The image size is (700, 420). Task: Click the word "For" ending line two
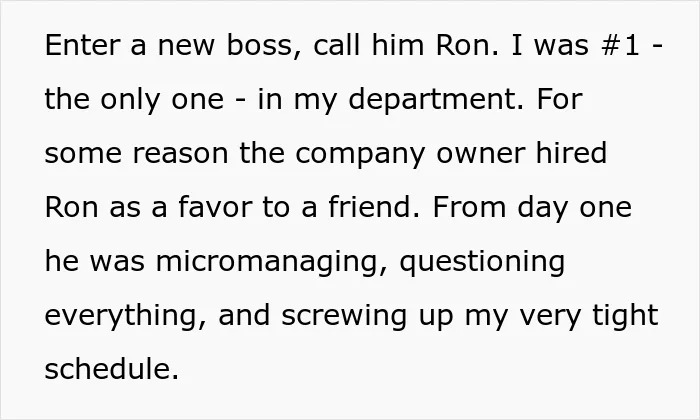click(x=559, y=99)
